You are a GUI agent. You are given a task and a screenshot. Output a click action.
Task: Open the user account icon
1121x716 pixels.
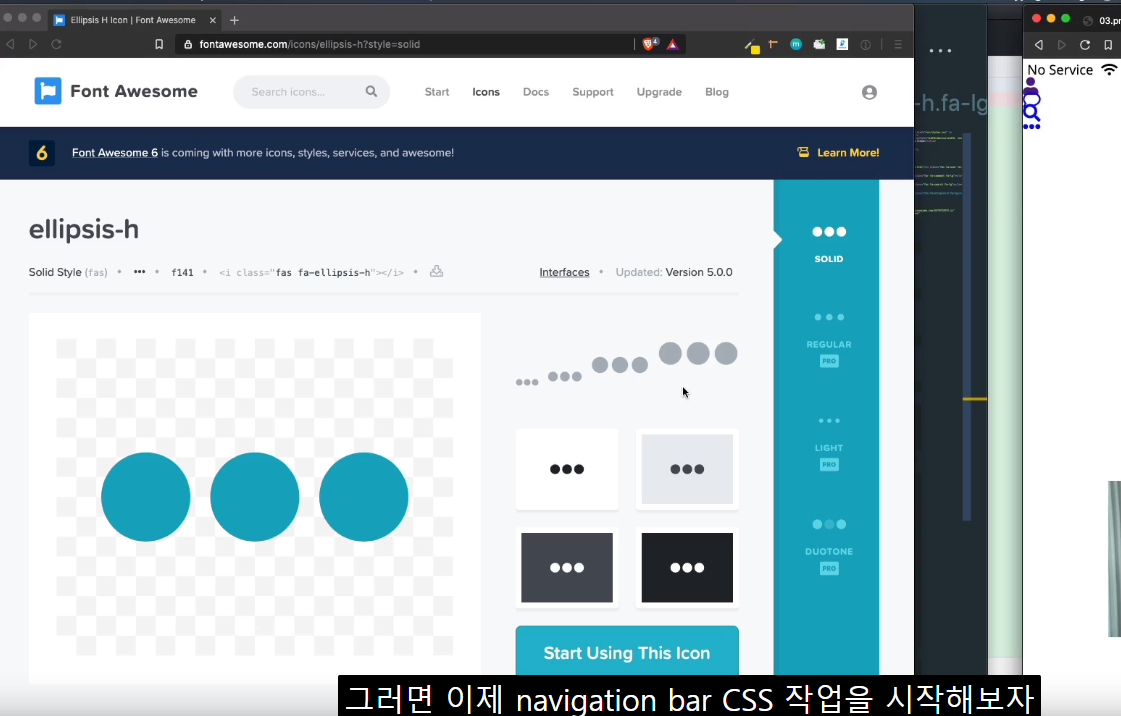point(869,92)
